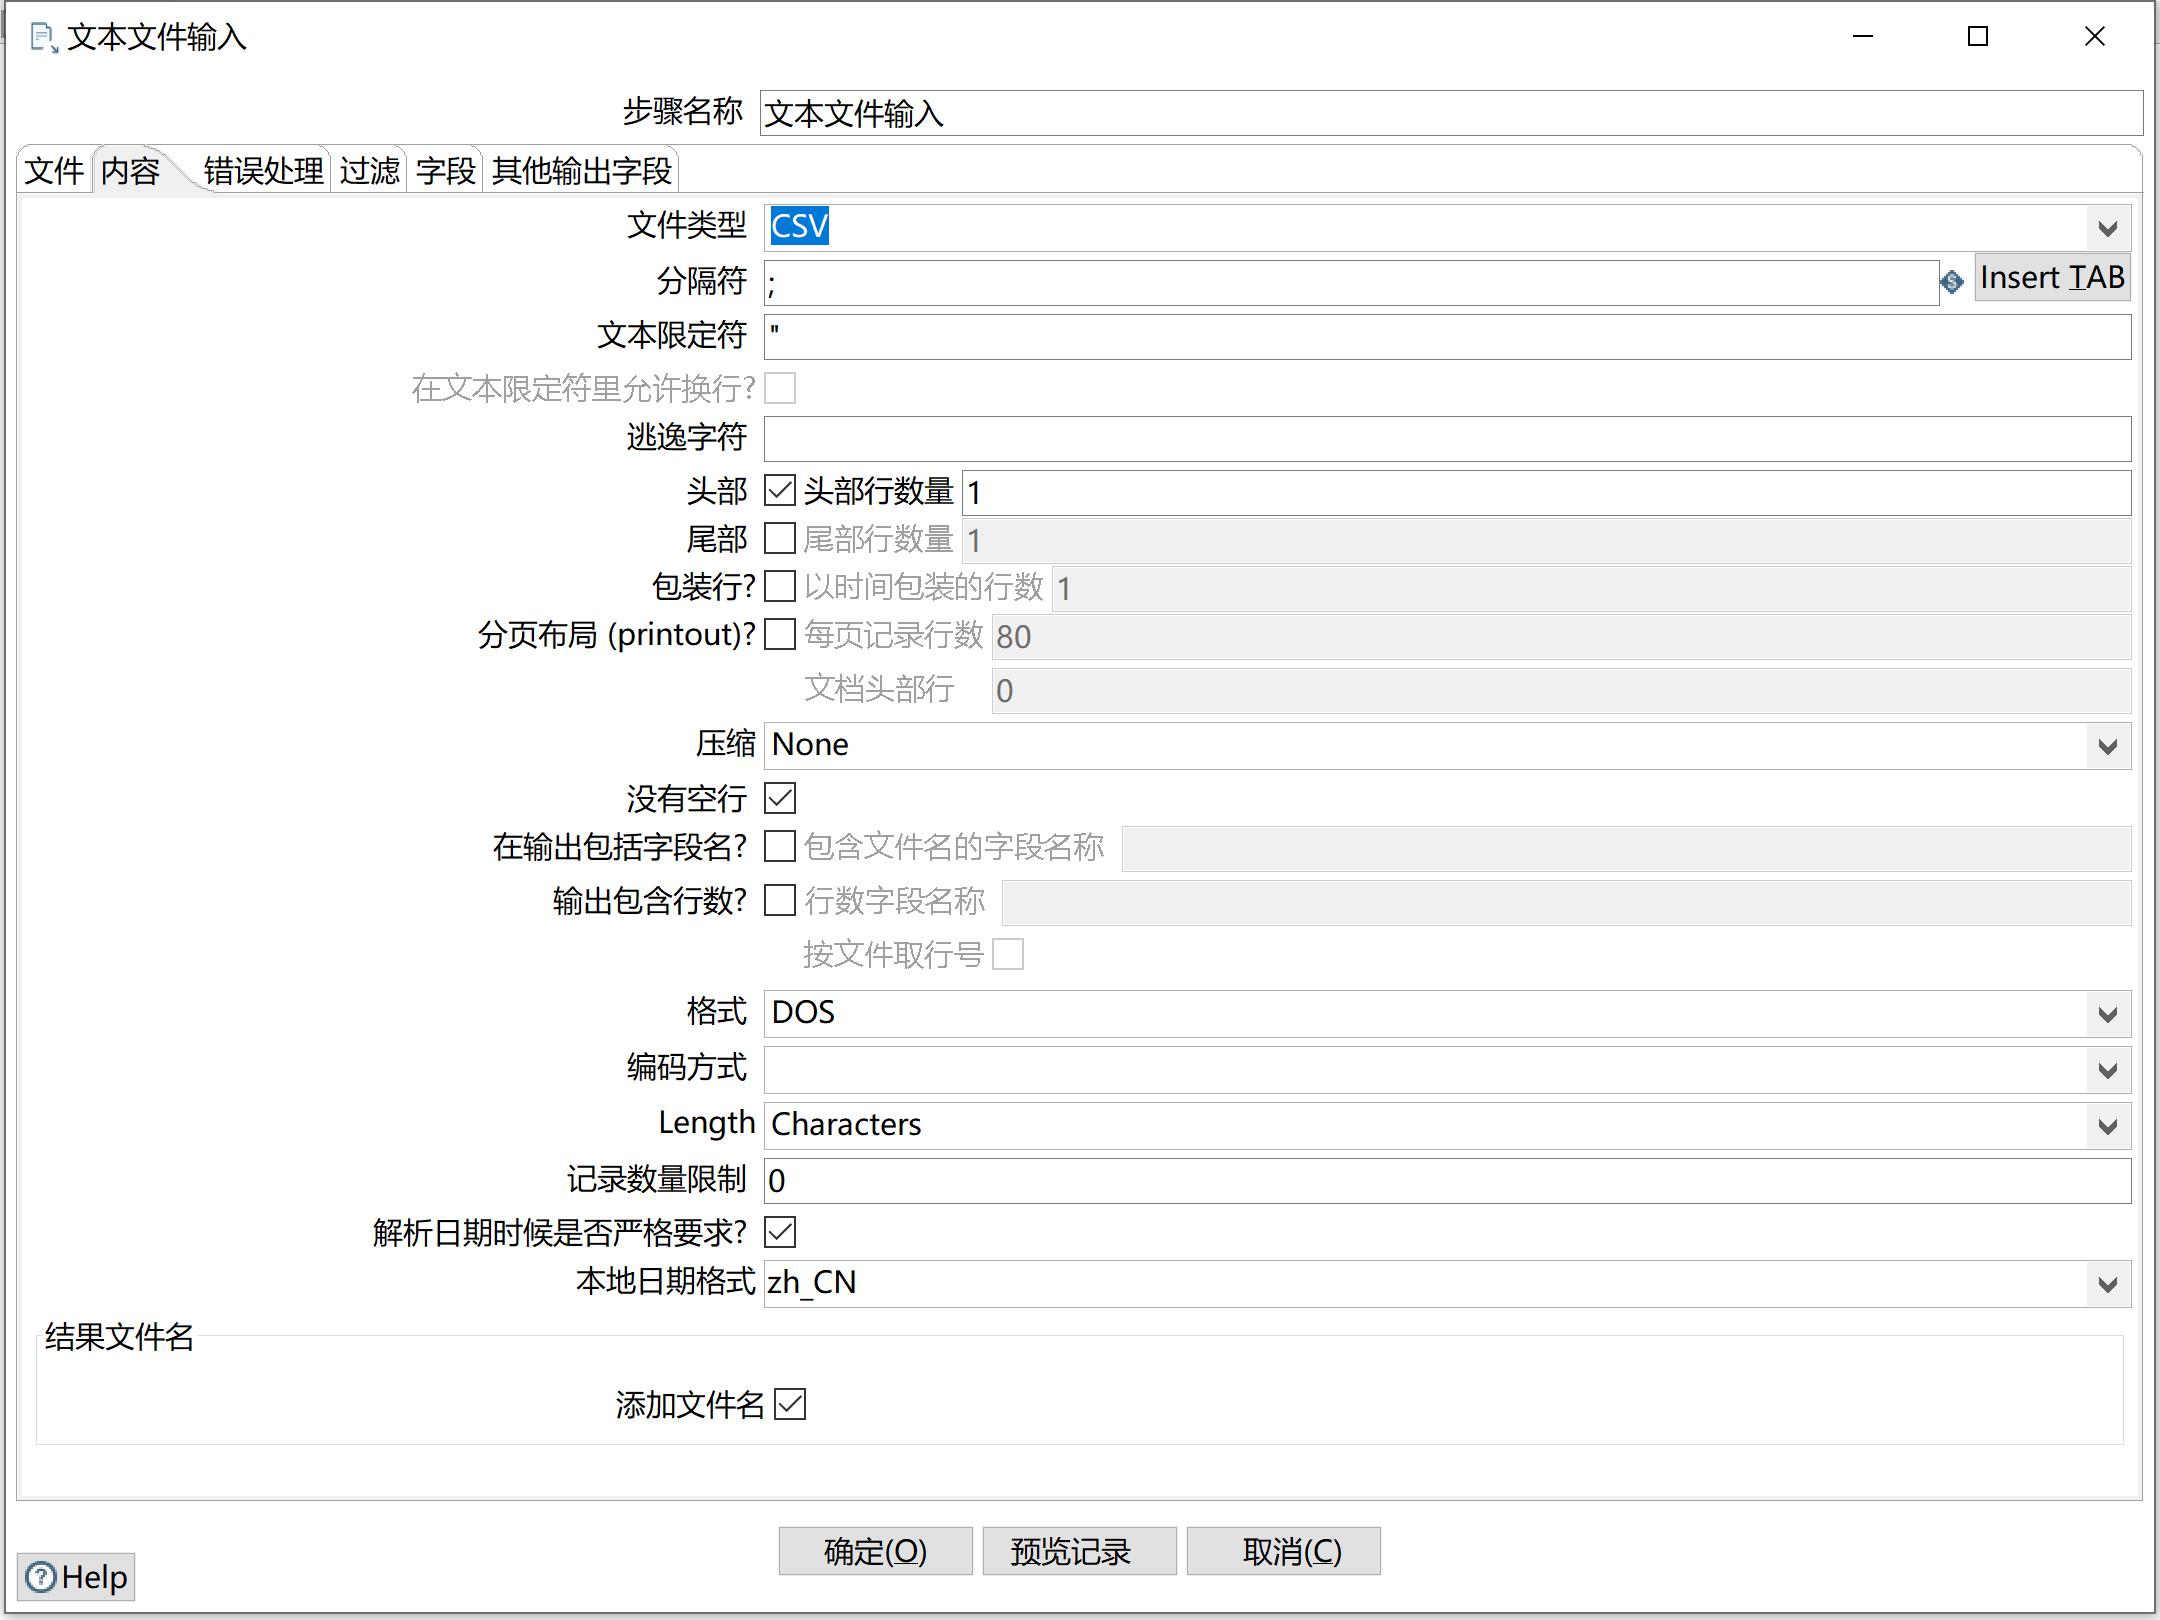2160x1620 pixels.
Task: Open the 本地日期格式 zh_CN dropdown
Action: tap(2108, 1284)
